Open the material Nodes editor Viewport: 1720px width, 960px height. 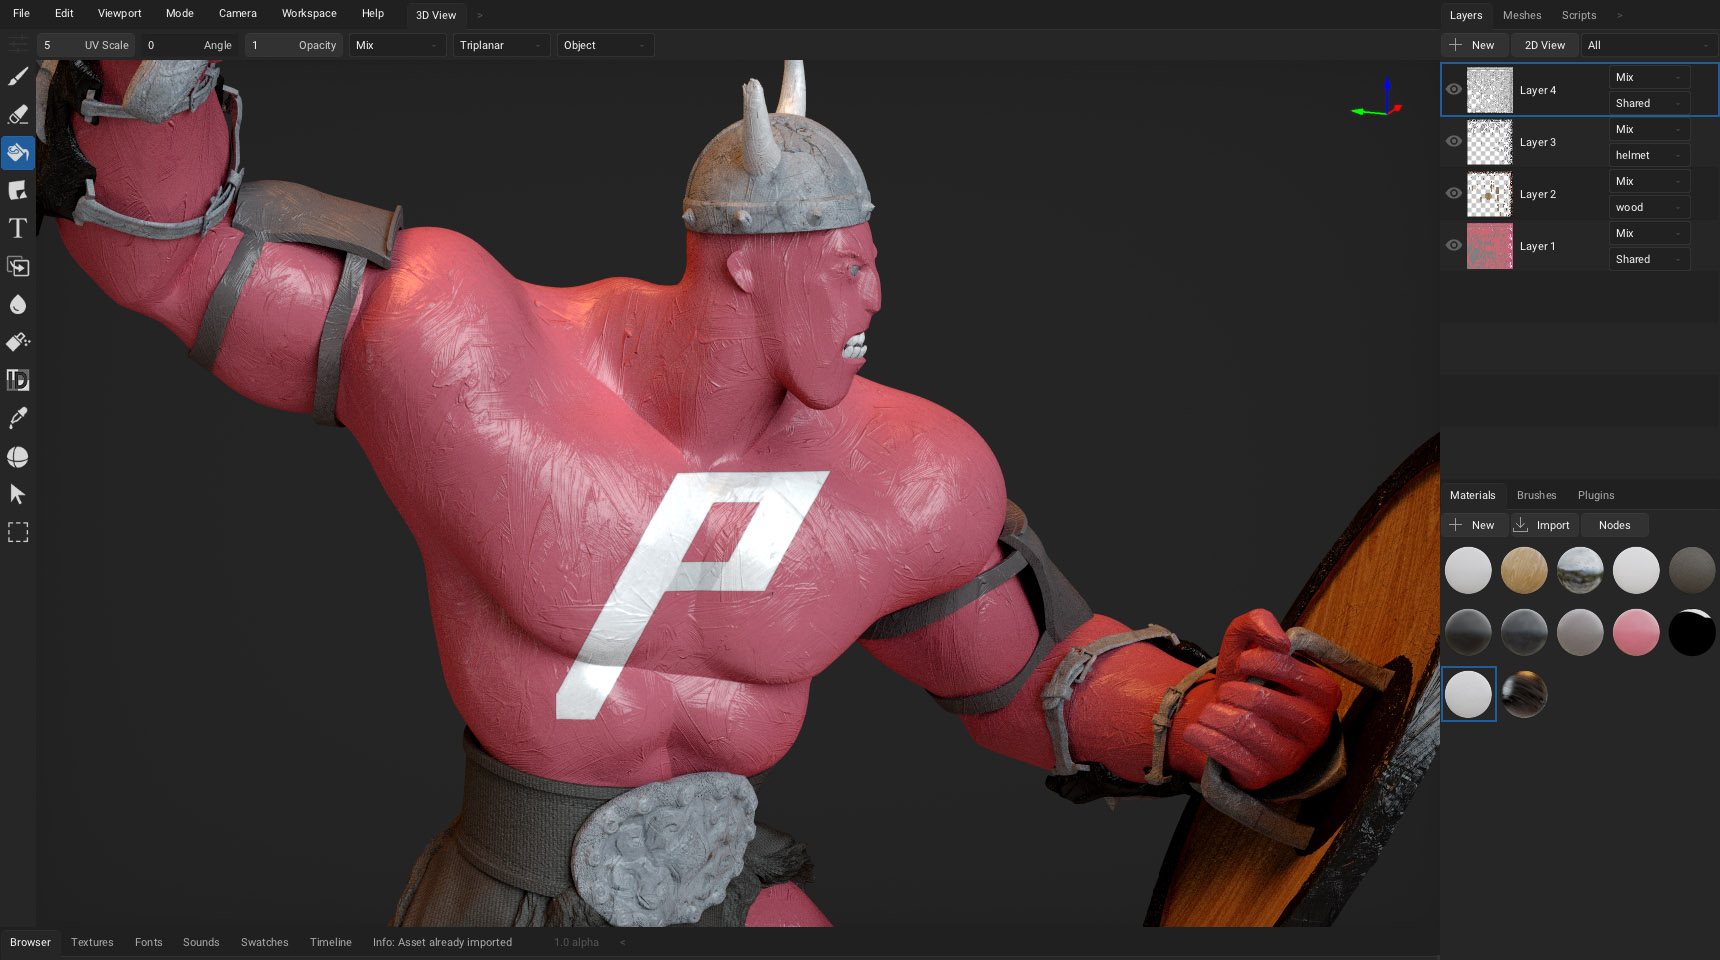1614,525
